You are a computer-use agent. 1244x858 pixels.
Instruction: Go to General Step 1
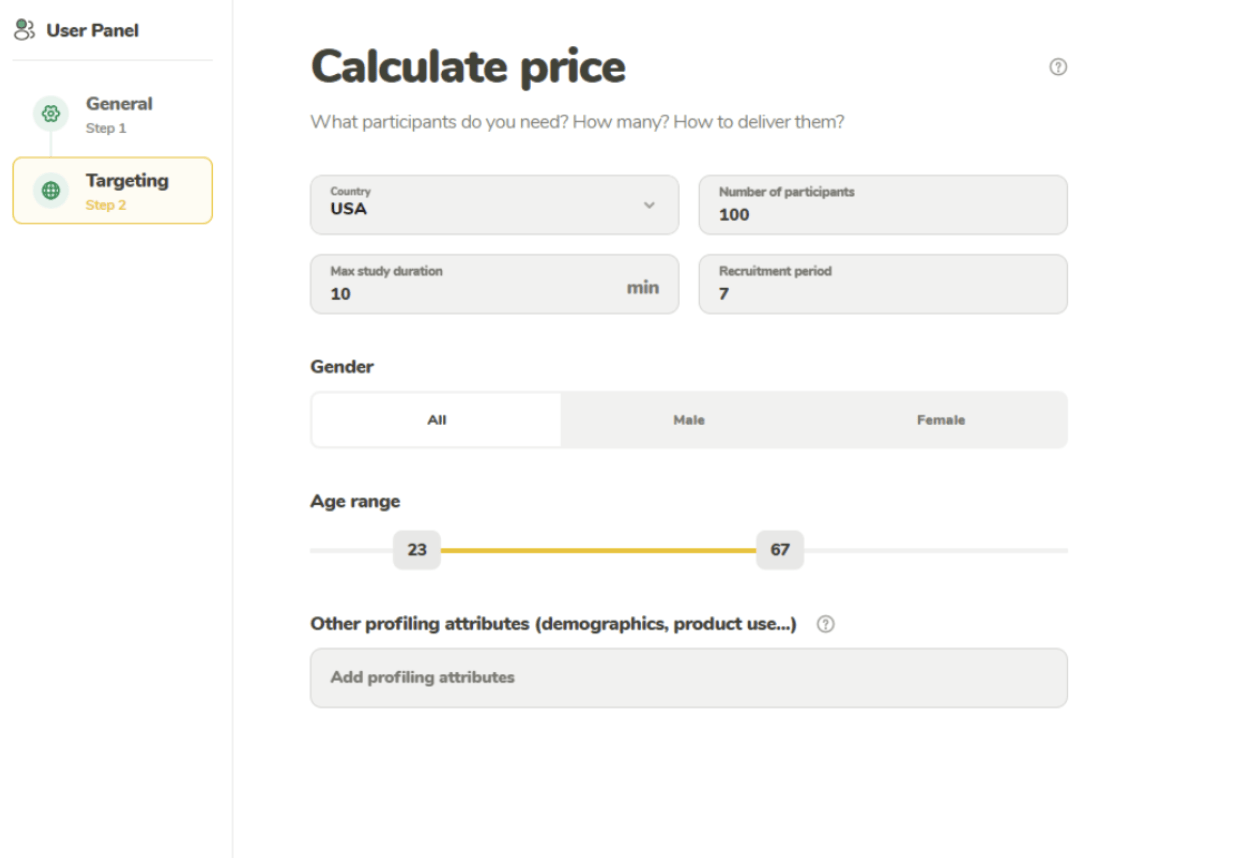coord(119,114)
